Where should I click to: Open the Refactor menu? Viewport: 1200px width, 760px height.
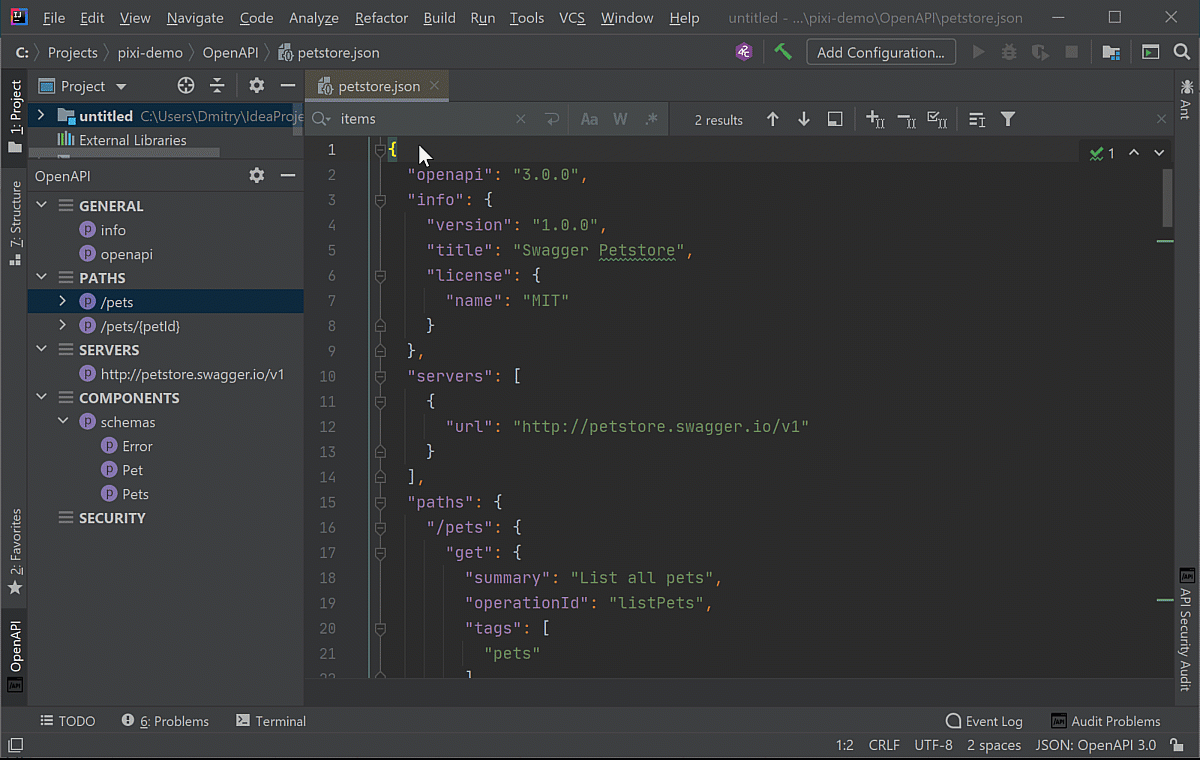tap(381, 18)
